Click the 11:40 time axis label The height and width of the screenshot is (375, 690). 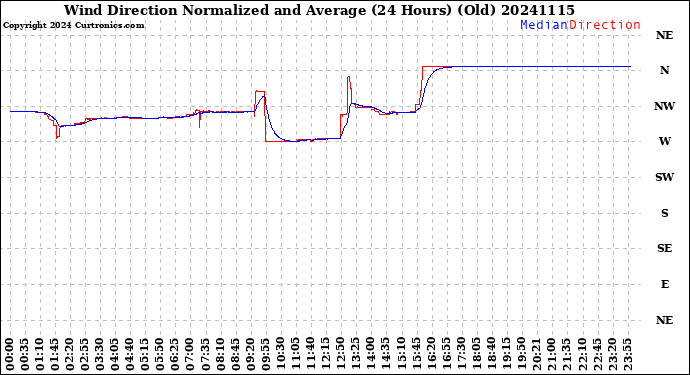pos(310,355)
